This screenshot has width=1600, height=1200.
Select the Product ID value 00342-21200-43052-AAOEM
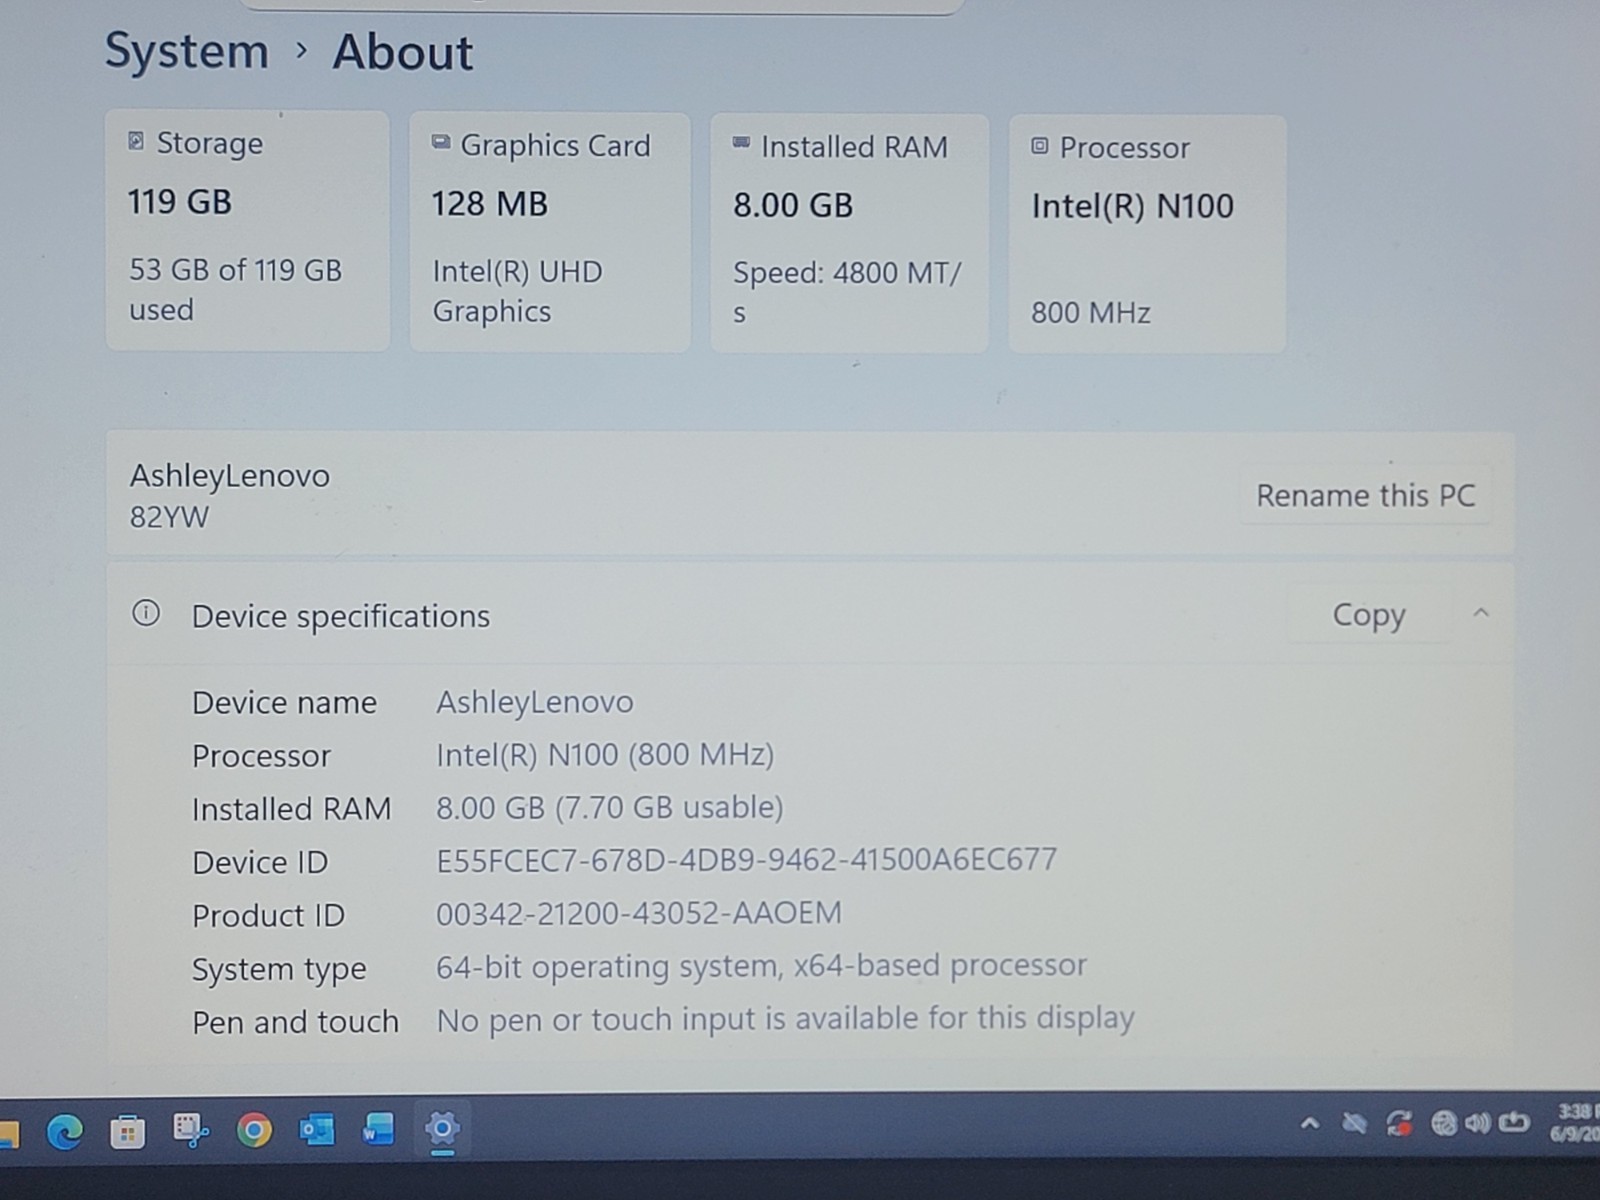(x=638, y=913)
